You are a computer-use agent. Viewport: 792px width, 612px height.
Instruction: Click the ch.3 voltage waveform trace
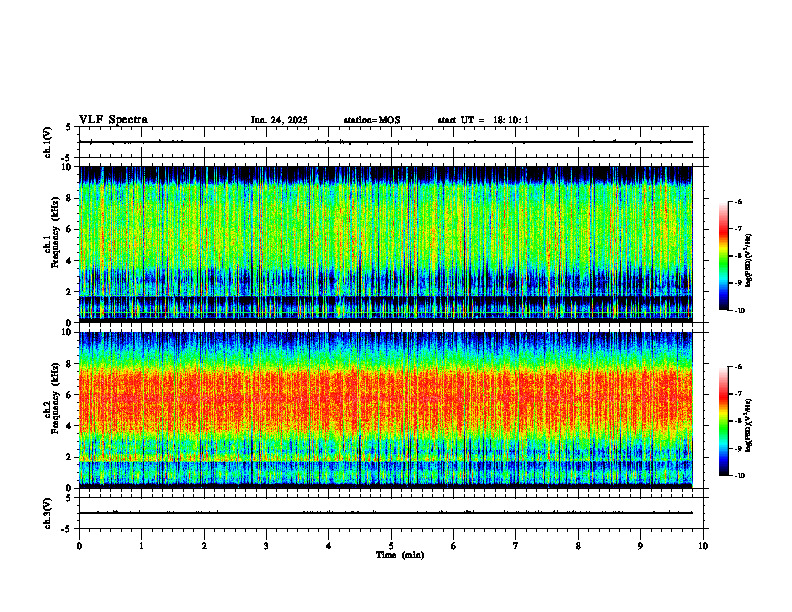pyautogui.click(x=386, y=513)
